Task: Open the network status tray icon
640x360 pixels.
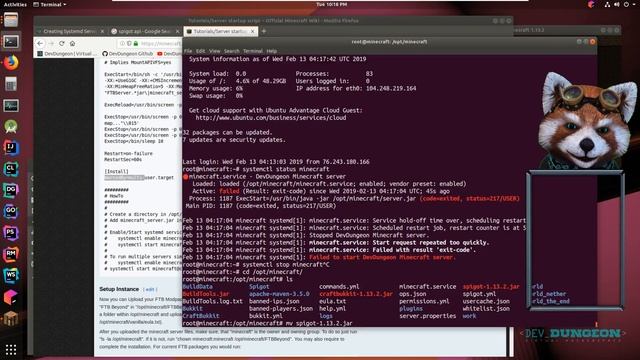Action: coord(607,4)
